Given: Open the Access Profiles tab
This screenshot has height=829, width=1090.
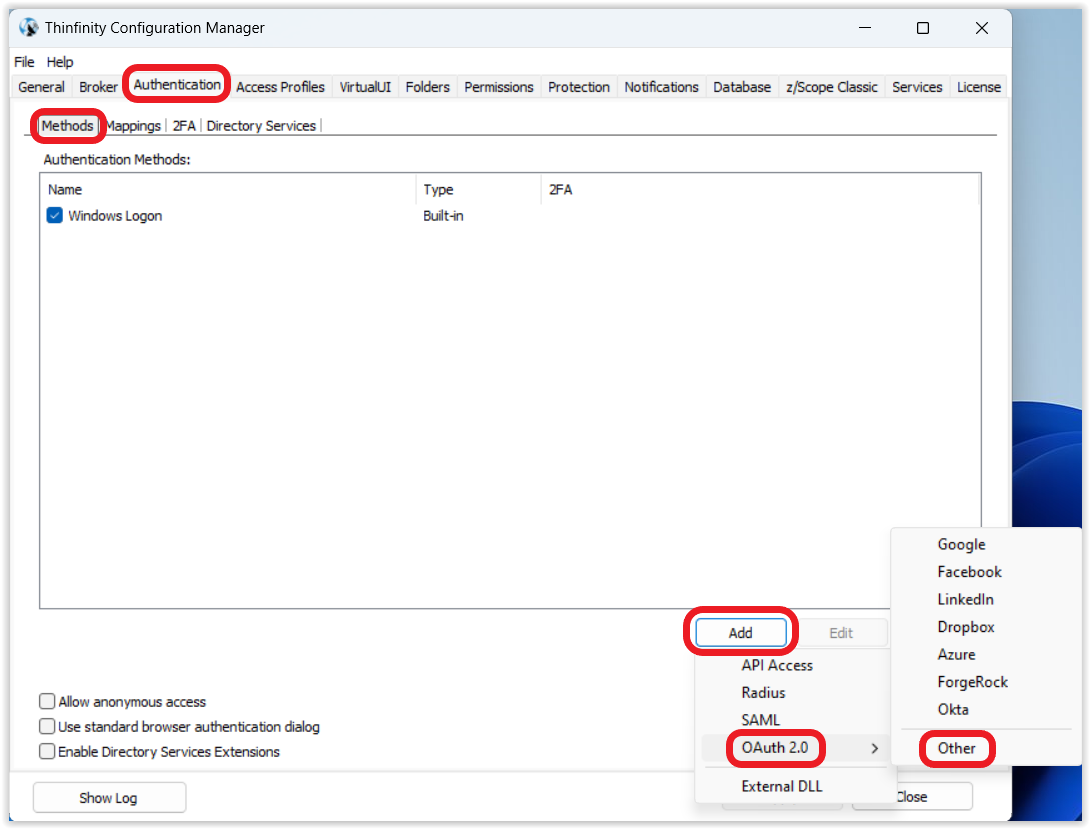Looking at the screenshot, I should pos(280,87).
